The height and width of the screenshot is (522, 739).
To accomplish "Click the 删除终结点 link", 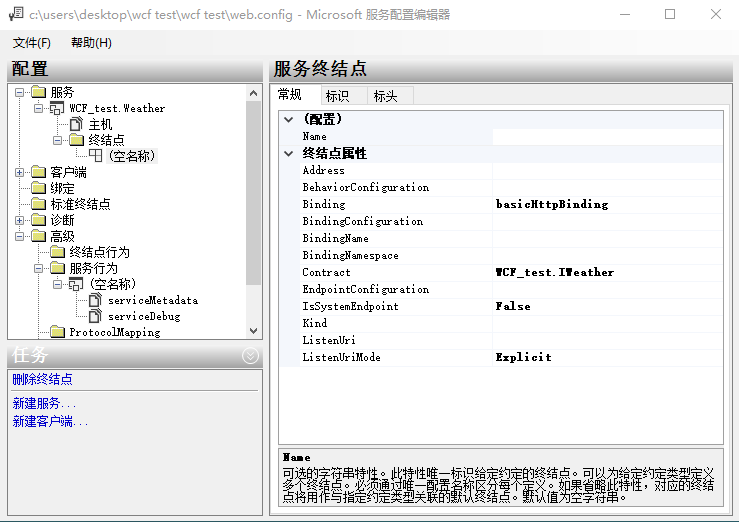I will click(42, 379).
